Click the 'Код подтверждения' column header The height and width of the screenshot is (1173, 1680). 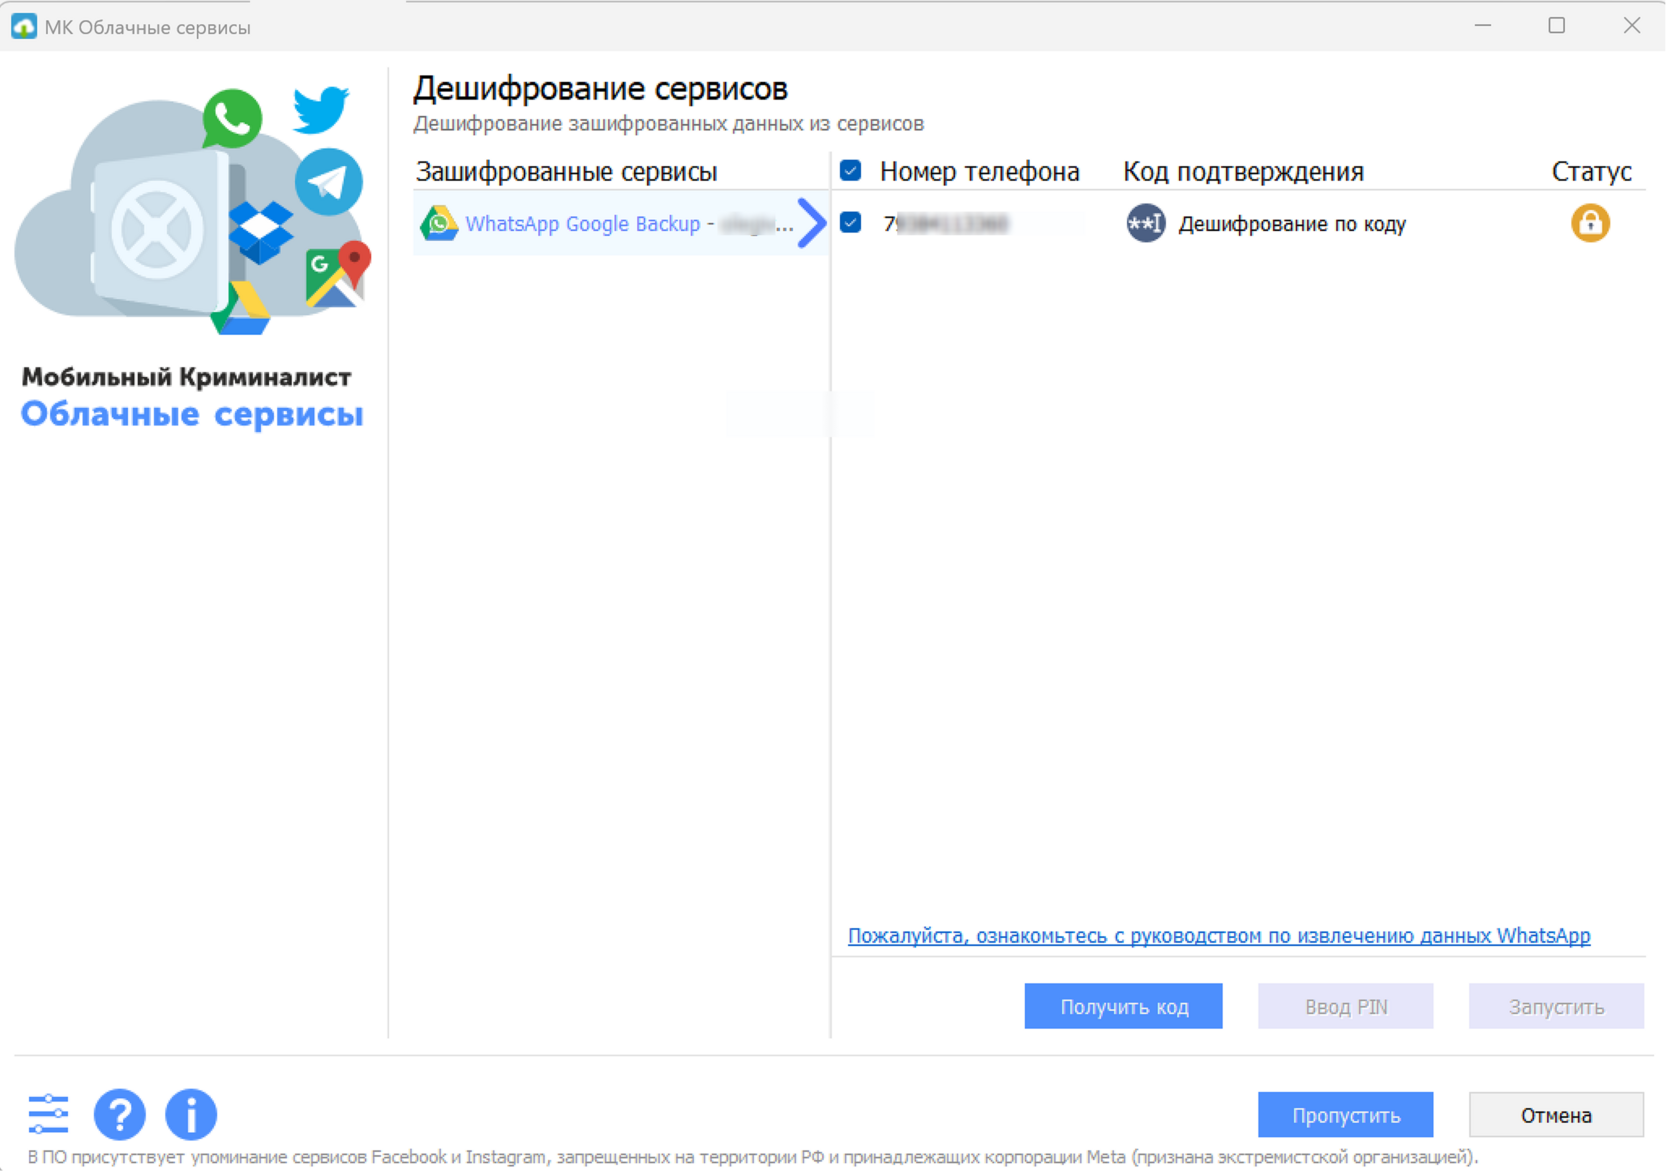pyautogui.click(x=1243, y=172)
